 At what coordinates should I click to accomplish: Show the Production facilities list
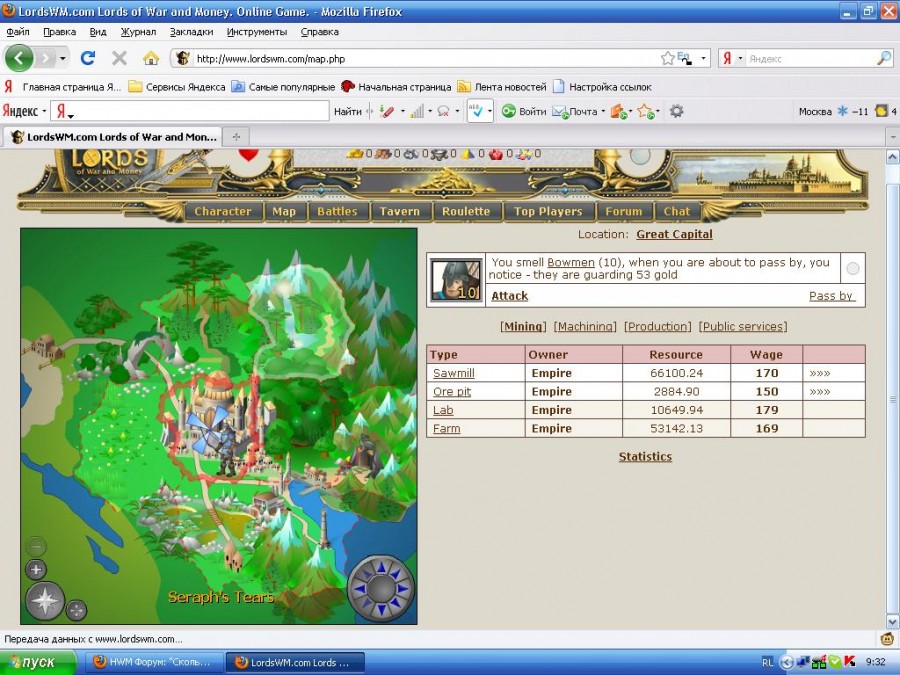click(658, 326)
